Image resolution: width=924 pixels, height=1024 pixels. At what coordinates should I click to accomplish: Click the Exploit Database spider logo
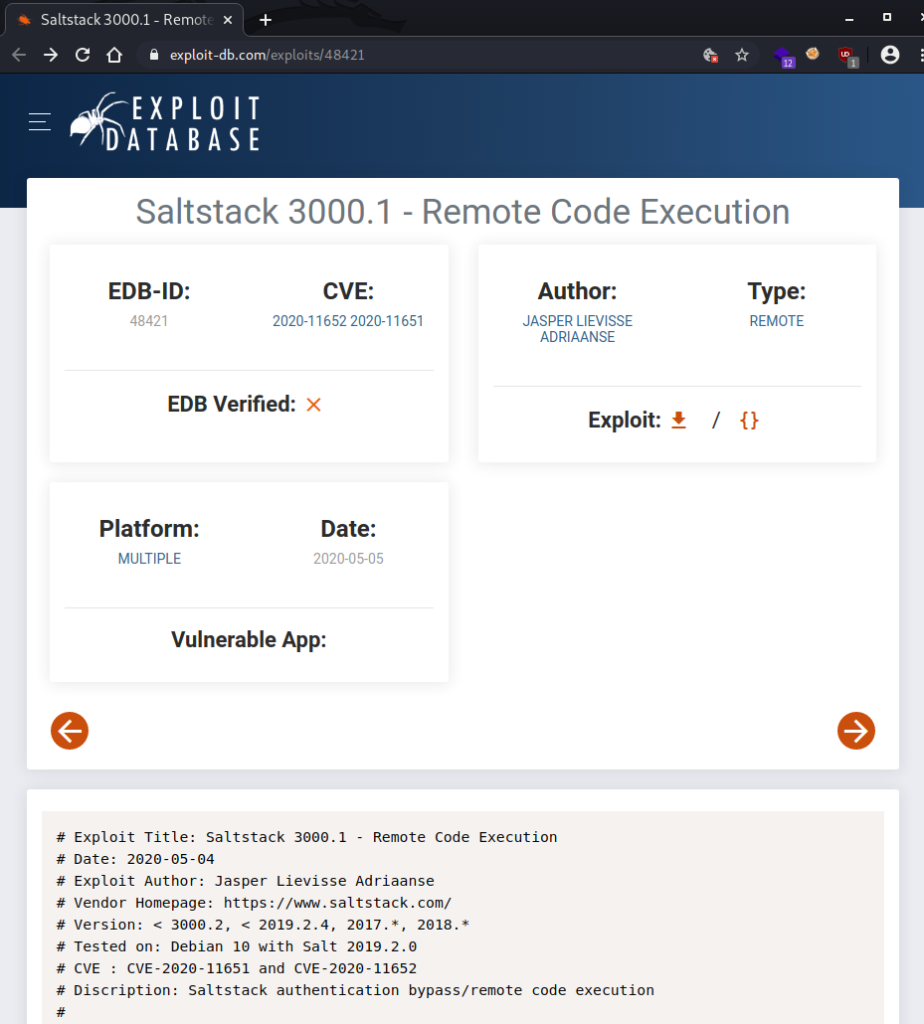165,122
